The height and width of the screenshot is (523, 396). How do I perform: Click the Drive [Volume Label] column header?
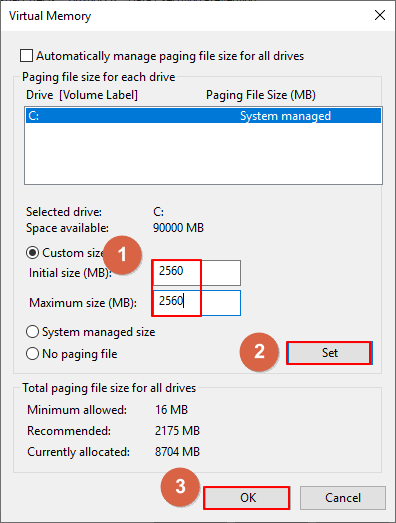(x=82, y=95)
